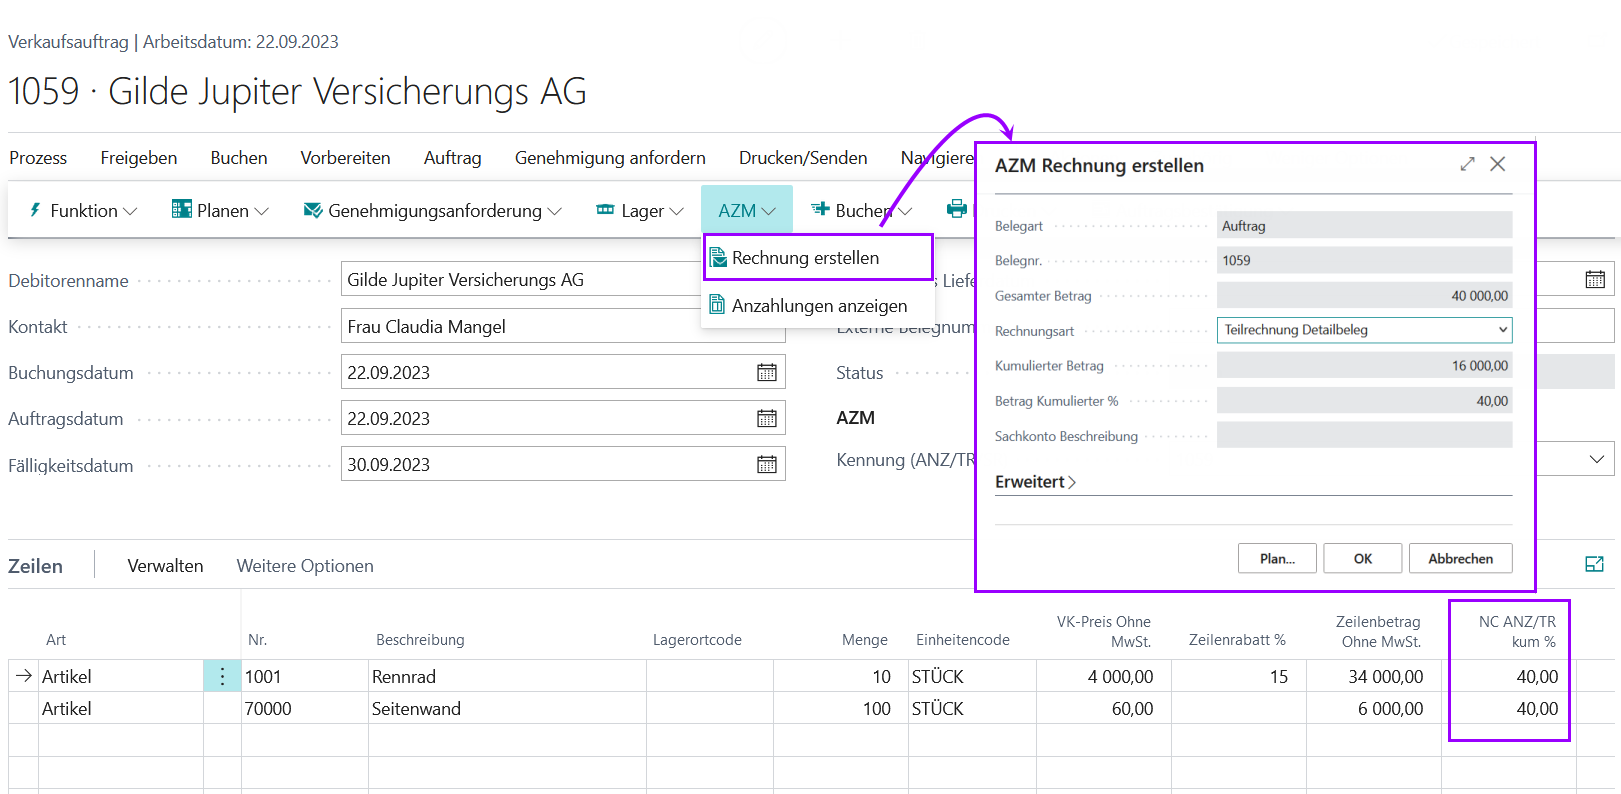Expand the AZM dialog to full size
Screen dimensions: 1621x794
click(x=1467, y=164)
